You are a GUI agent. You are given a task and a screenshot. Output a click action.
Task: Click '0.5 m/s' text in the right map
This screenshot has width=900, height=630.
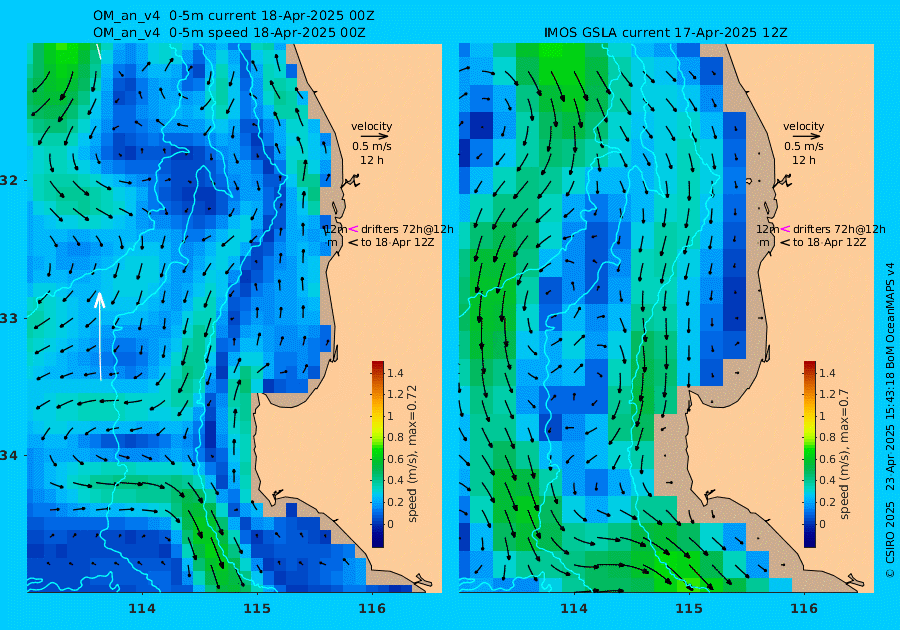[x=804, y=146]
